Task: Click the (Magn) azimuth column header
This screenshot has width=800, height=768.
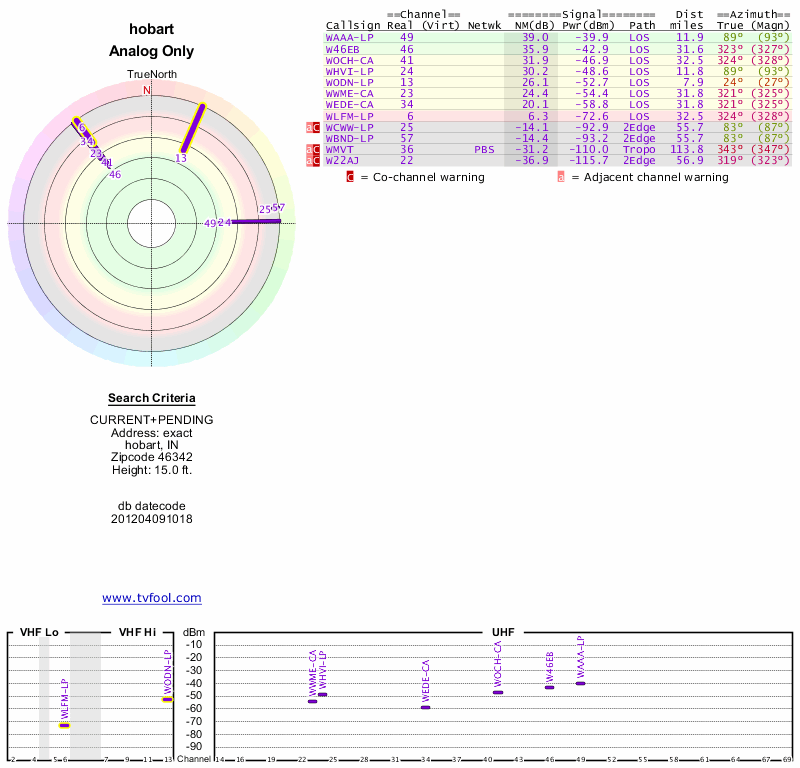Action: (x=770, y=26)
